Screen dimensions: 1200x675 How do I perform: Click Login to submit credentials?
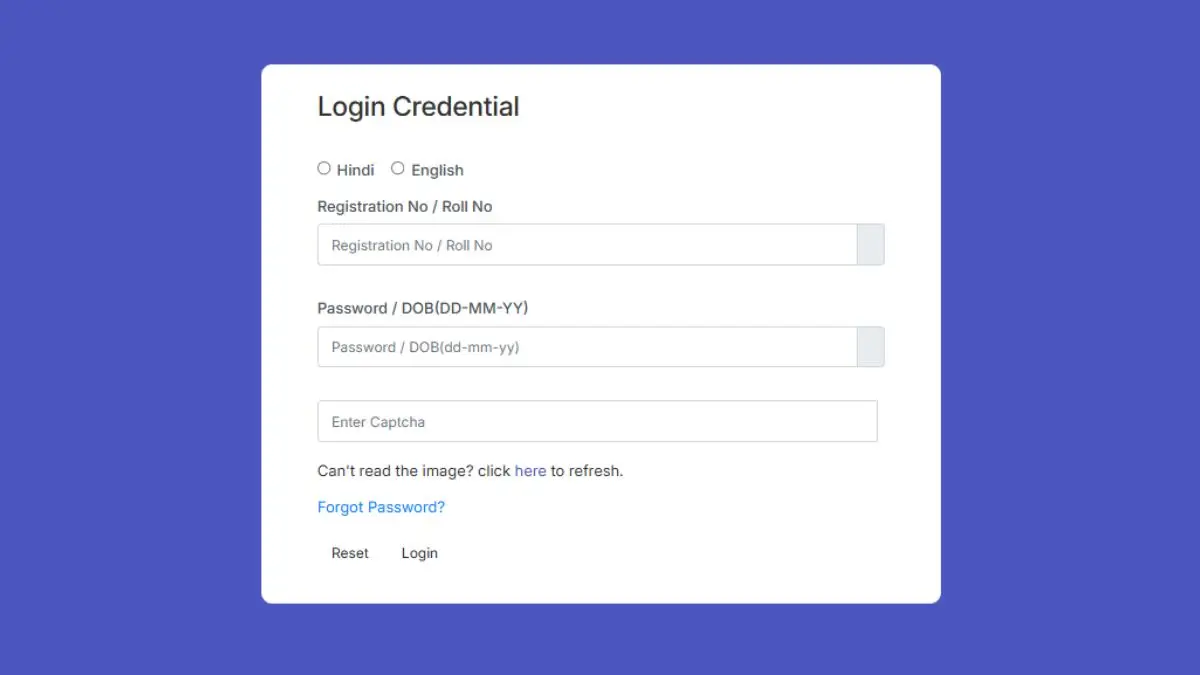click(x=419, y=552)
